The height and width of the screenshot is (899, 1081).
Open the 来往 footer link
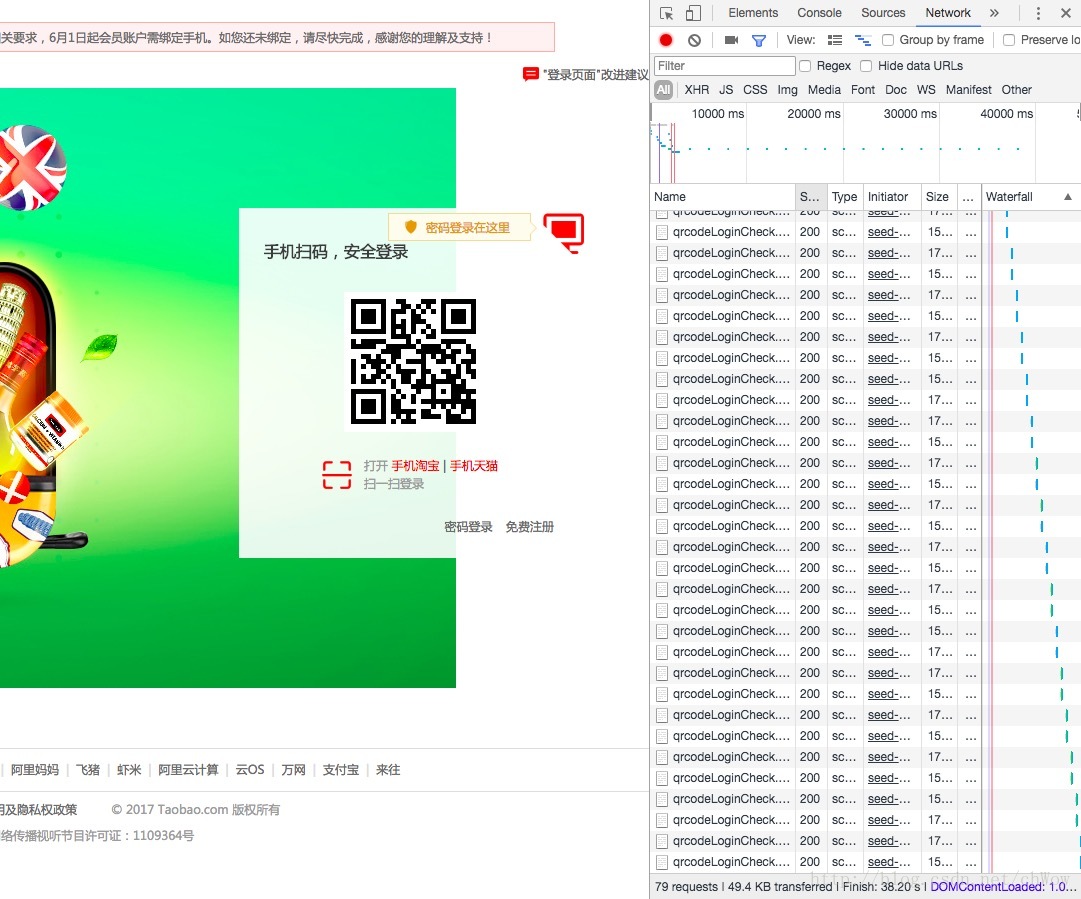tap(387, 769)
